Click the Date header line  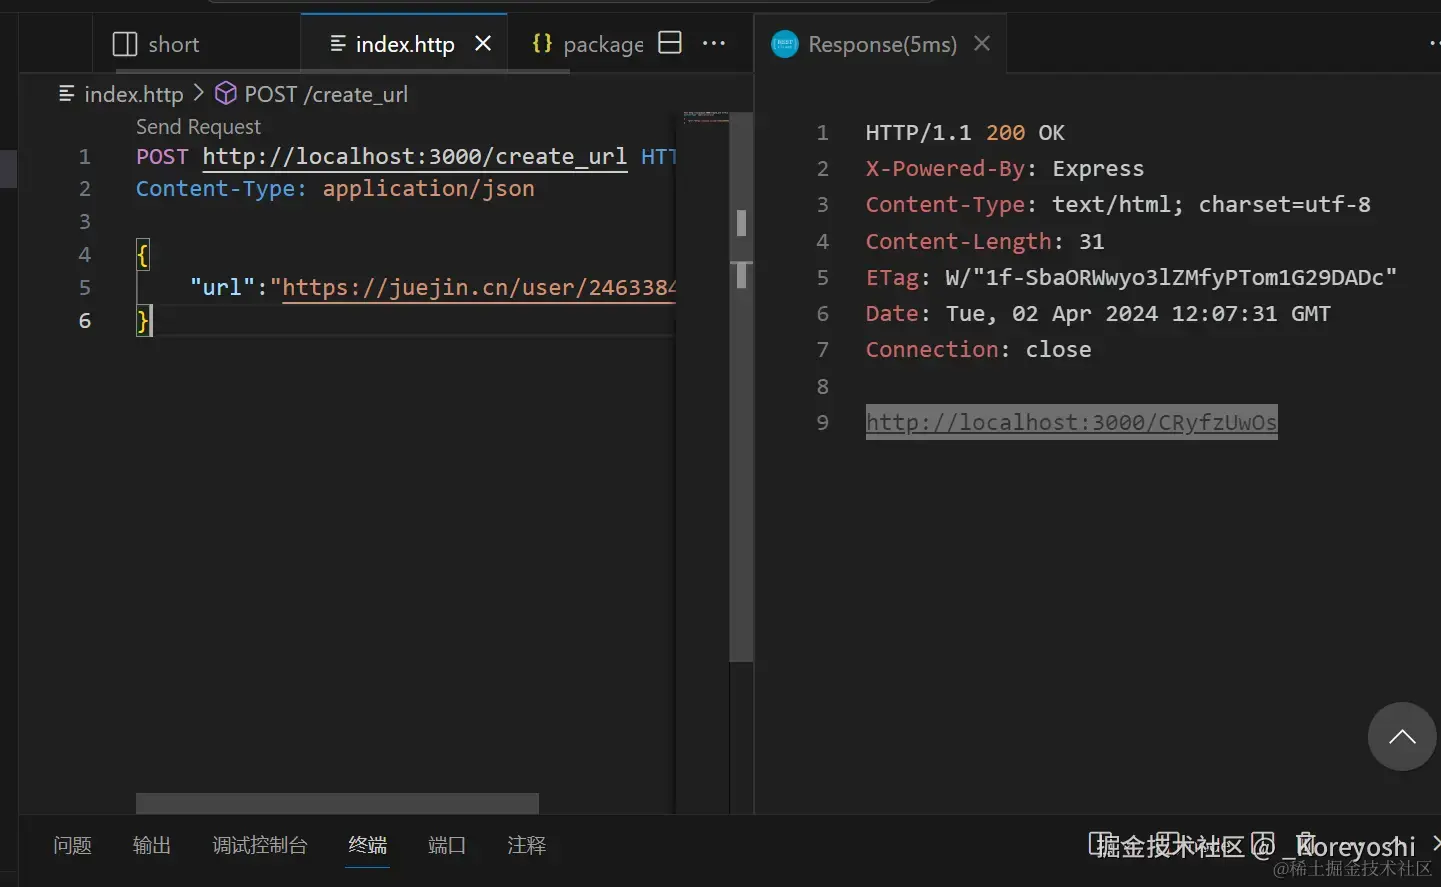pos(1098,314)
